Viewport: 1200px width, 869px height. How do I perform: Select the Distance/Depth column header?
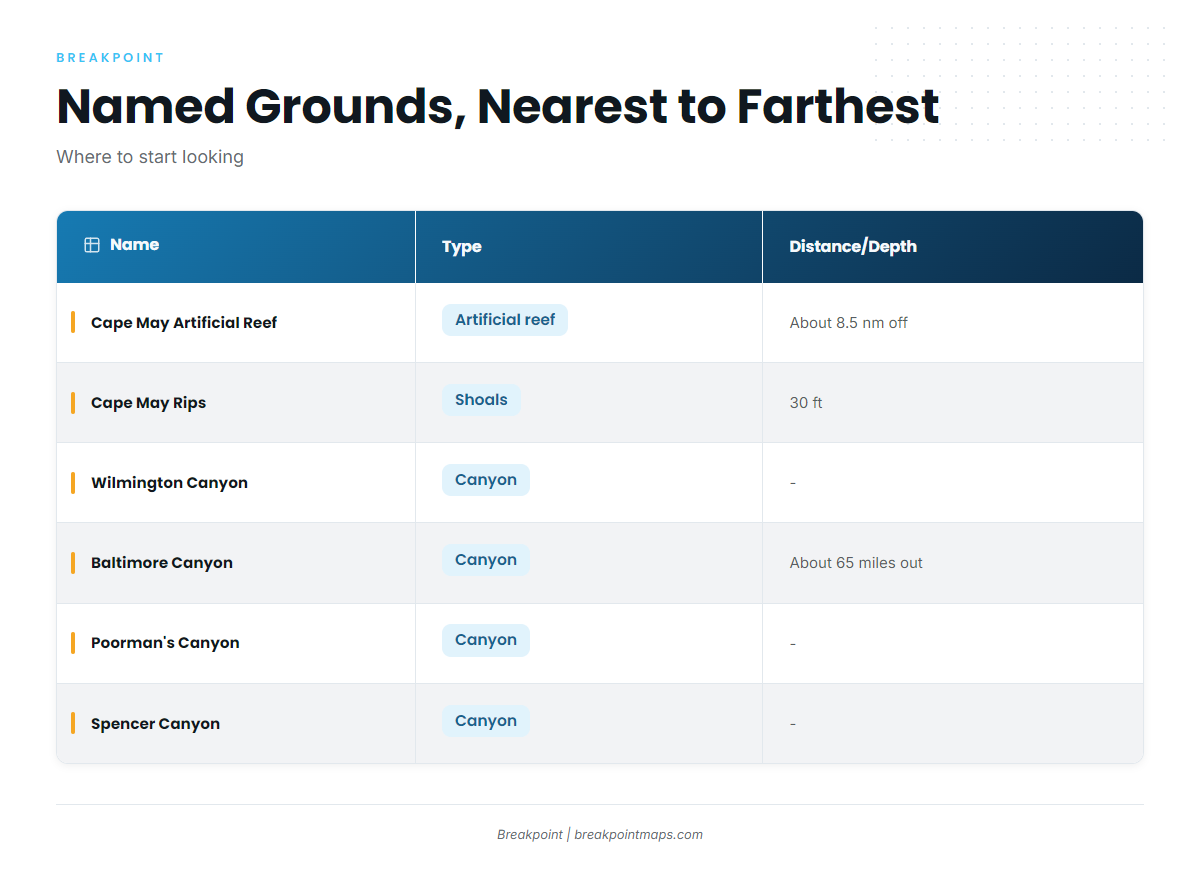(x=953, y=246)
